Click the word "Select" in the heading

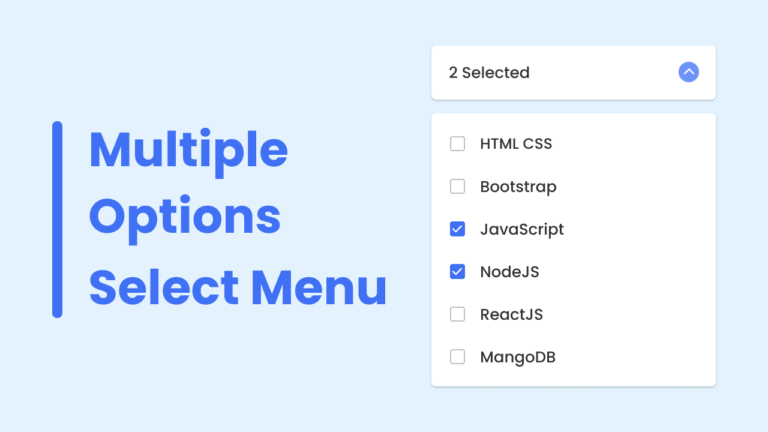(164, 288)
